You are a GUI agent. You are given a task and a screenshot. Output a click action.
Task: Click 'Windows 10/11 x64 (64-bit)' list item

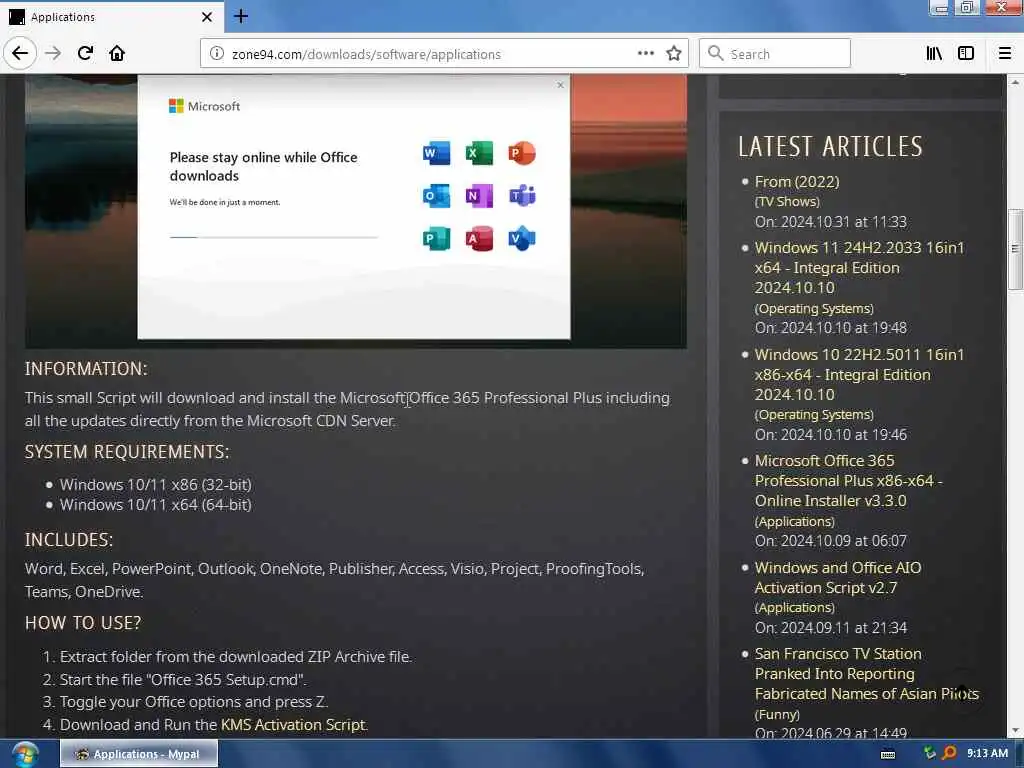coord(155,504)
